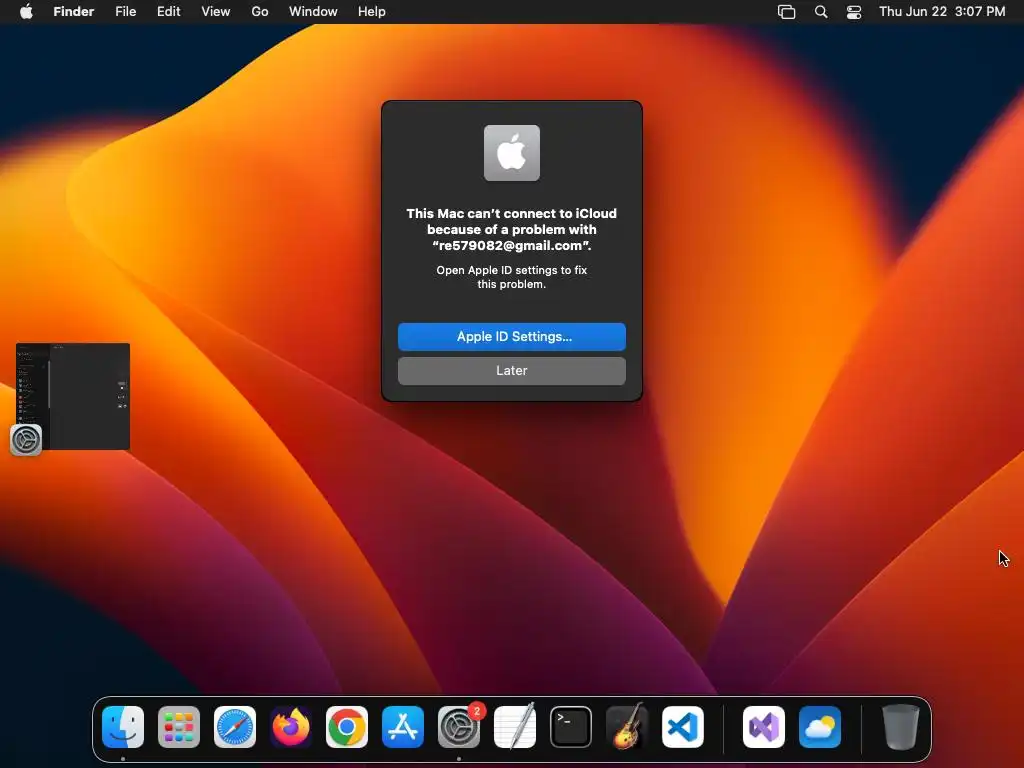Viewport: 1024px width, 768px height.
Task: Open Launchpad in the Dock
Action: pos(179,727)
